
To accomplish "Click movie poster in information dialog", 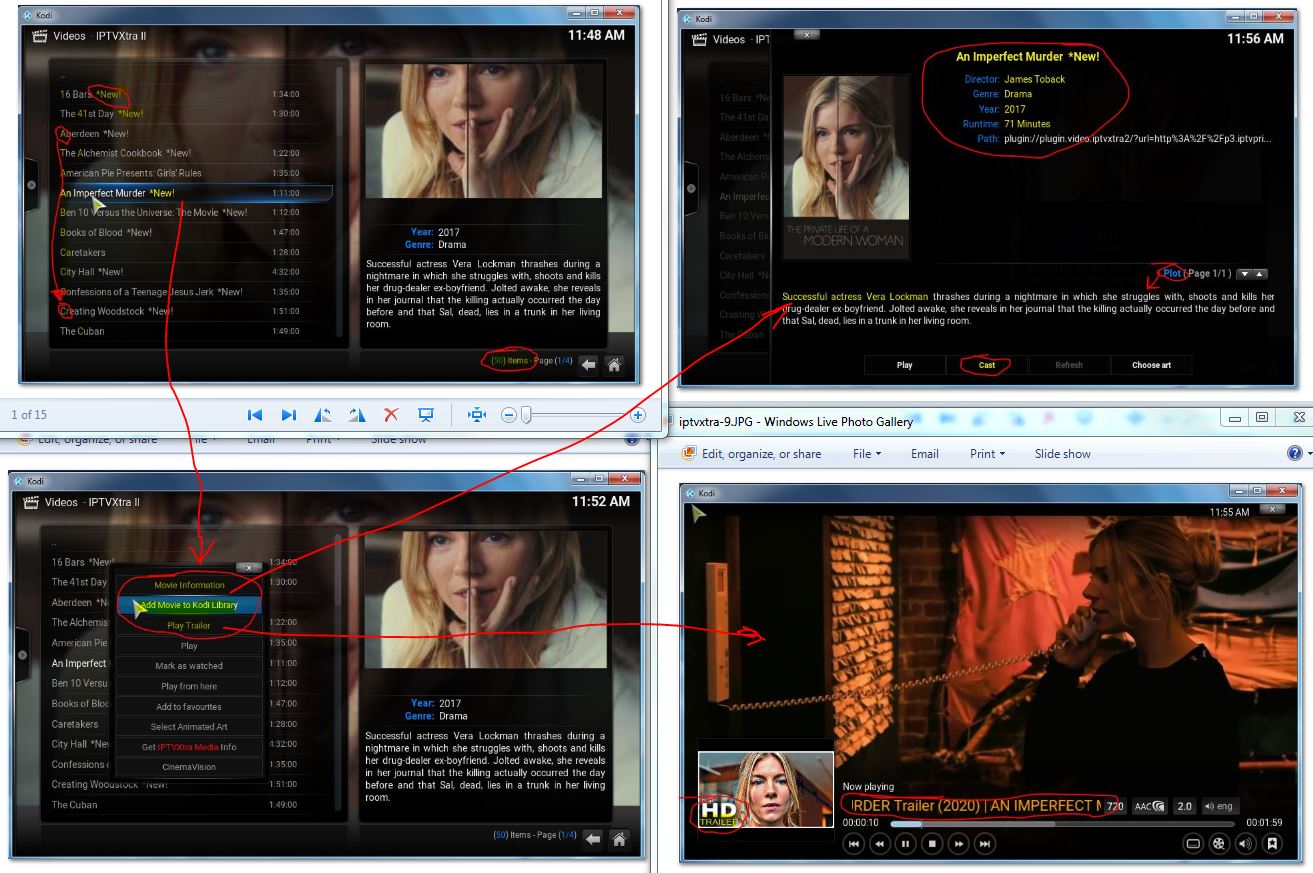I will [x=846, y=167].
